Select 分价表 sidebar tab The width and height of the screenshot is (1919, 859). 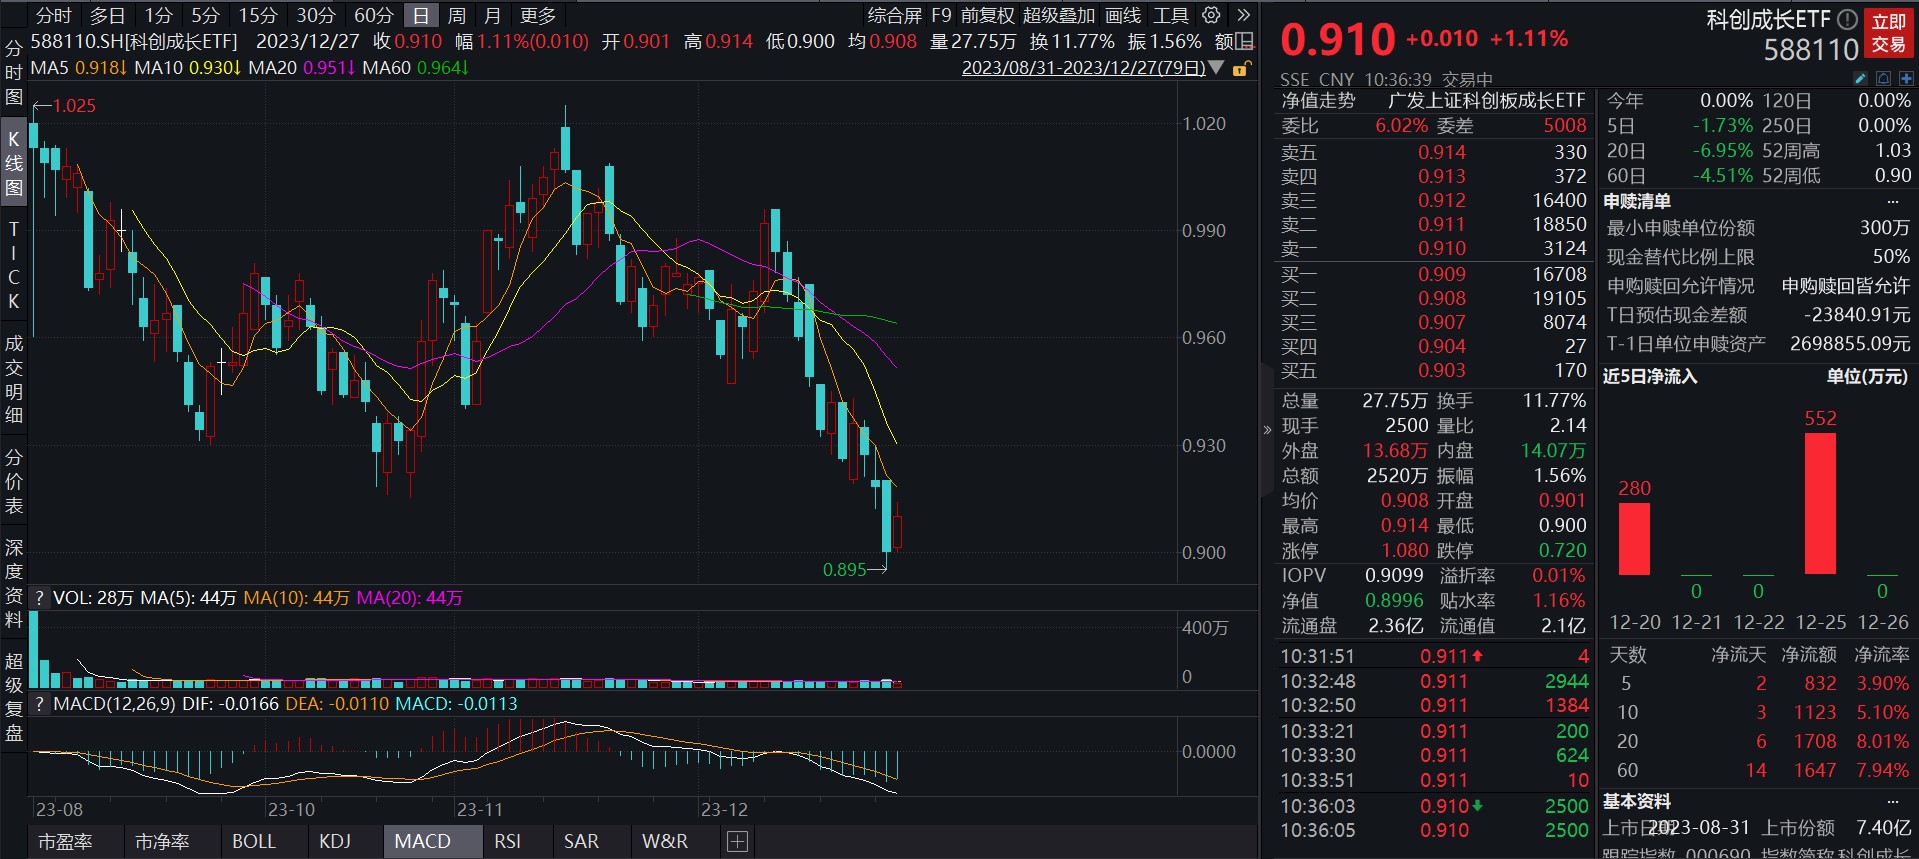14,481
